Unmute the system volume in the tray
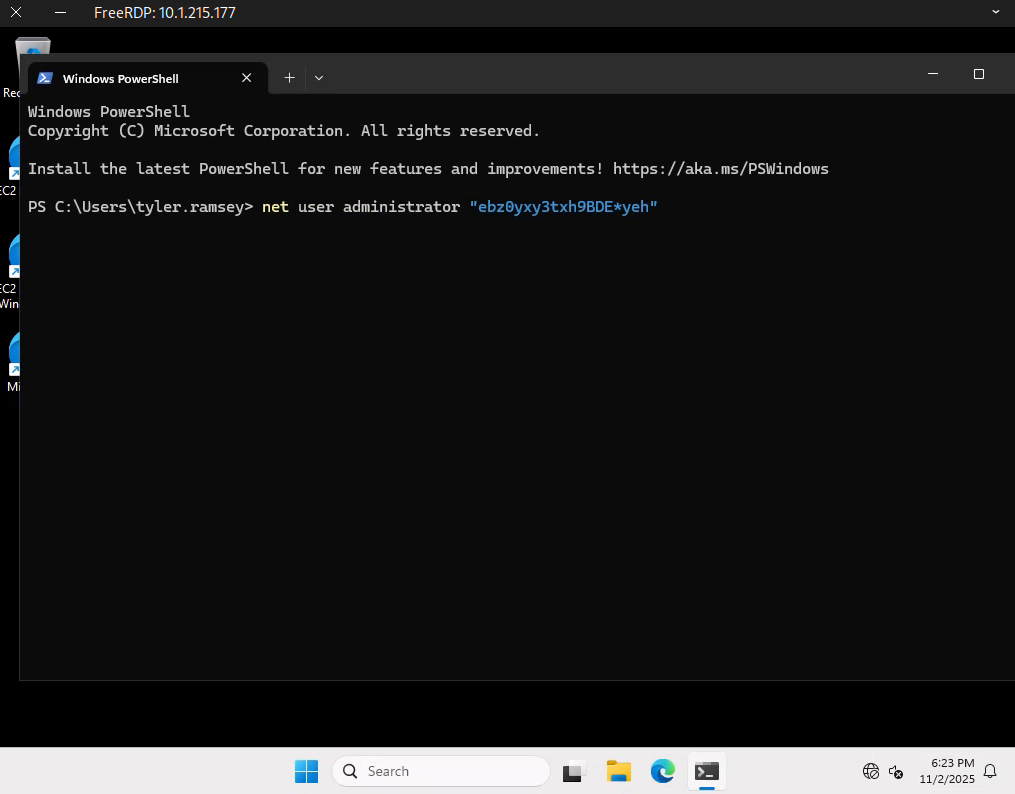This screenshot has width=1015, height=794. pos(895,771)
